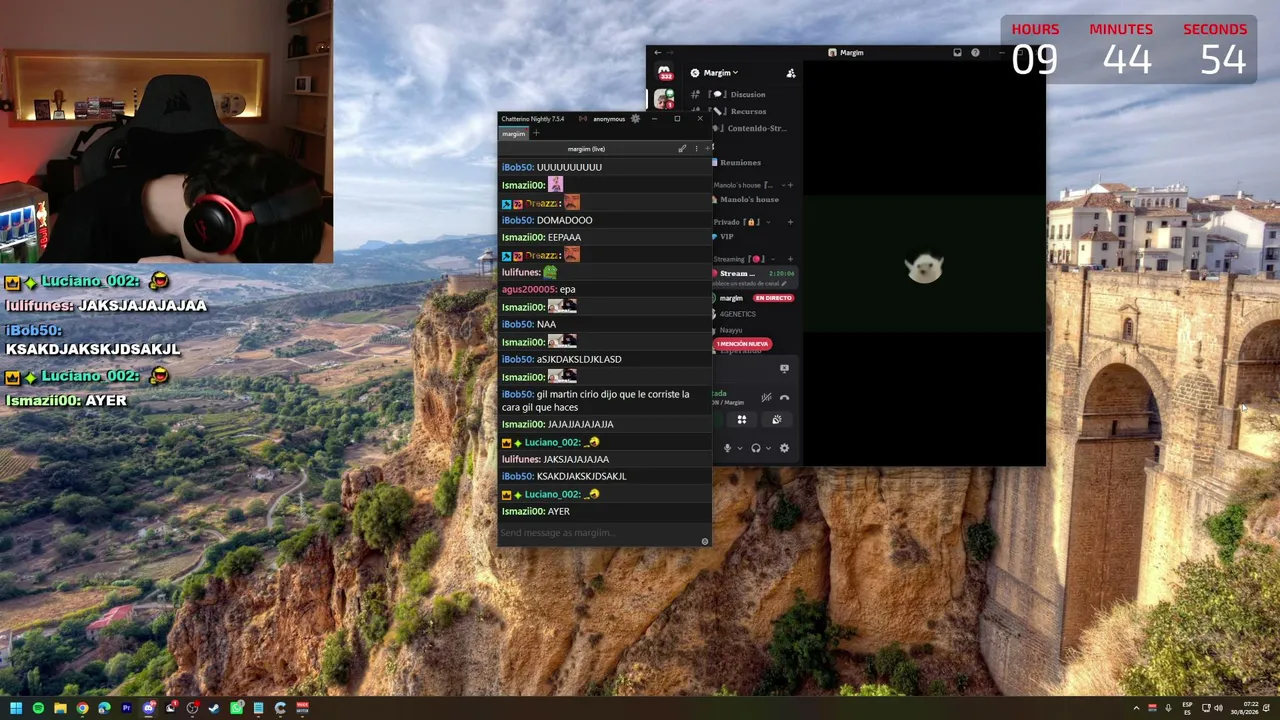This screenshot has height=720, width=1280.
Task: Show hidden system tray icons
Action: click(1136, 708)
